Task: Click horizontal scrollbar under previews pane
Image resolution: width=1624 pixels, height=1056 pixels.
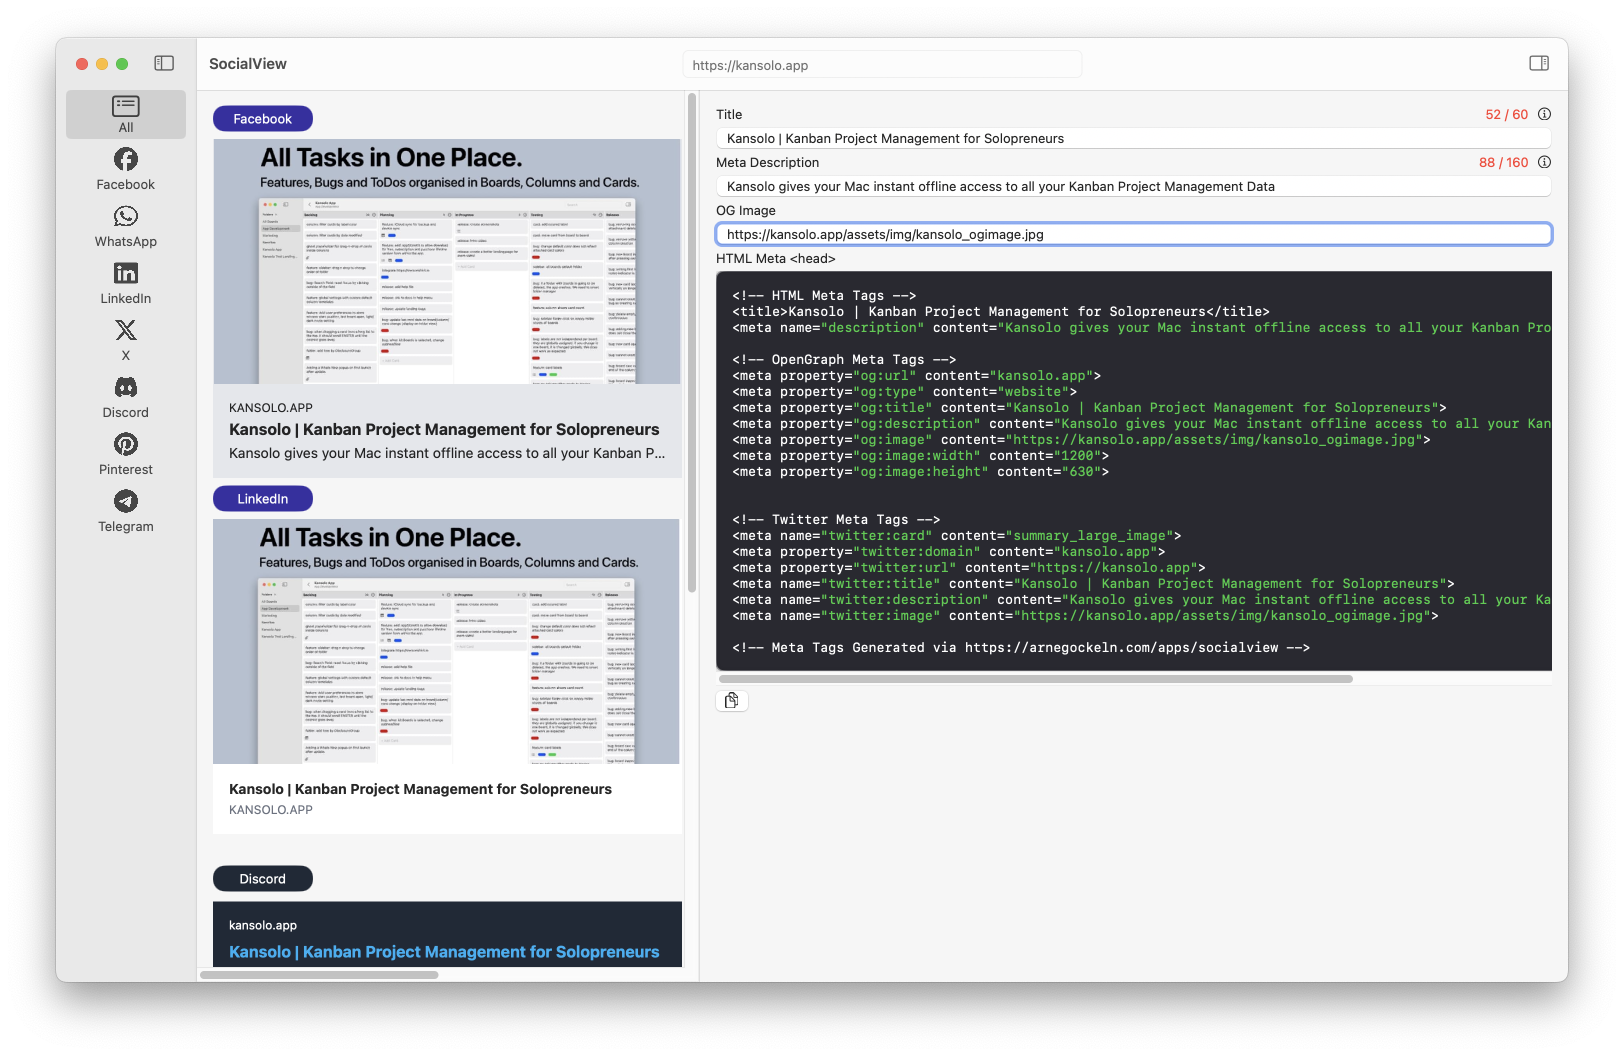Action: point(319,974)
